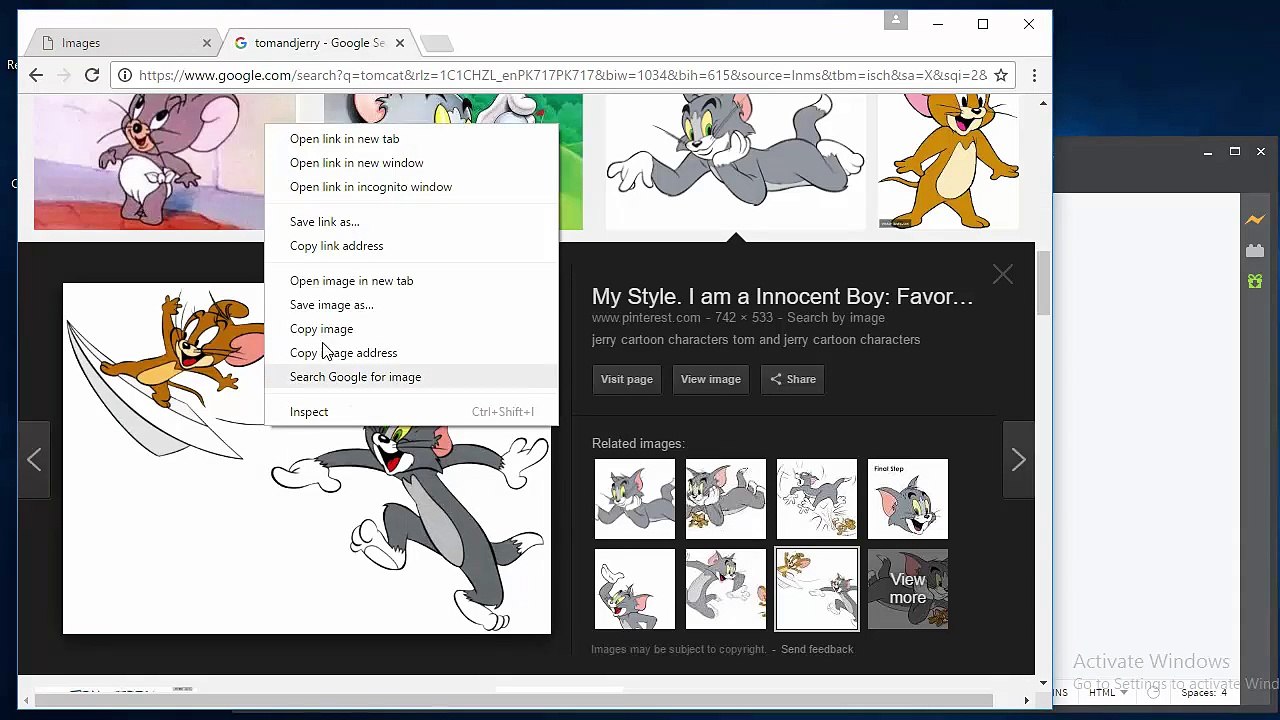Go back using the browser back arrow
The image size is (1280, 720).
(x=36, y=75)
